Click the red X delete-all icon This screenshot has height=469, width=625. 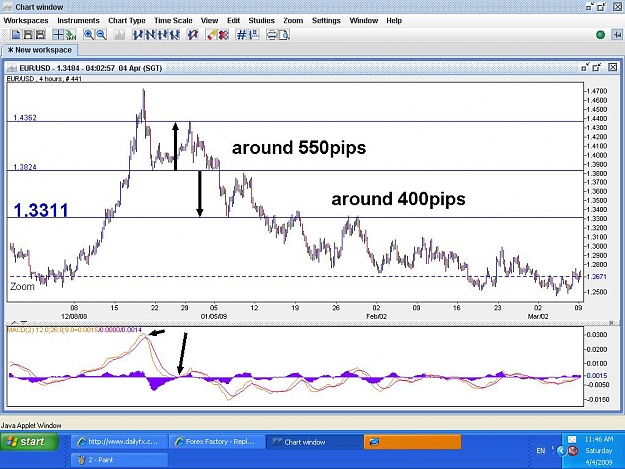click(224, 35)
